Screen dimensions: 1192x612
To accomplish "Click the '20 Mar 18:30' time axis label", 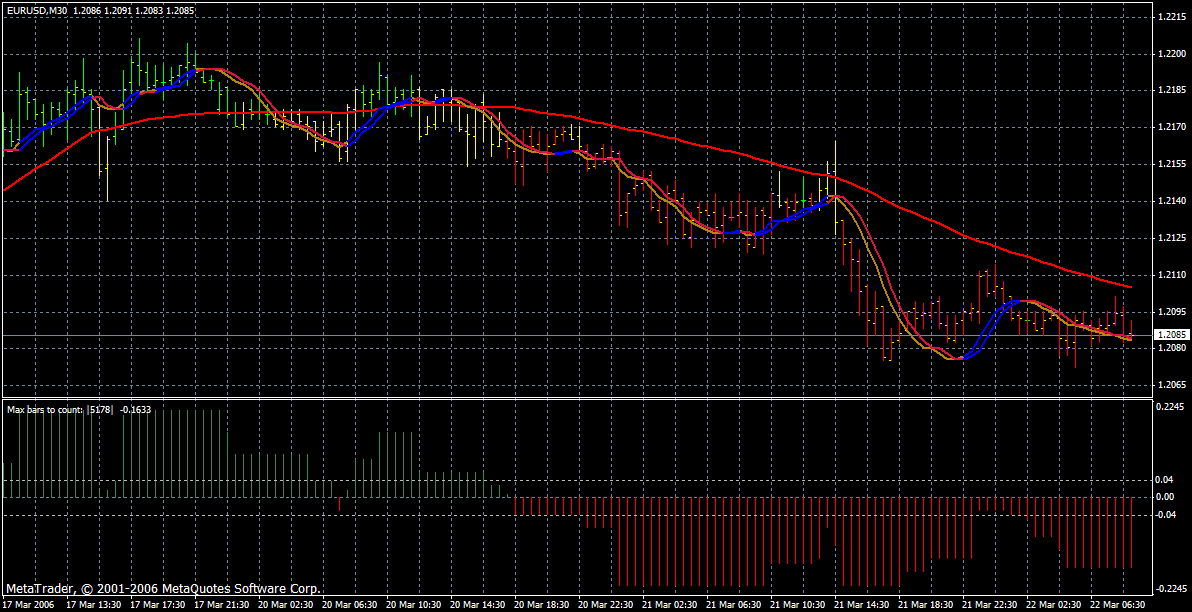I will [541, 605].
